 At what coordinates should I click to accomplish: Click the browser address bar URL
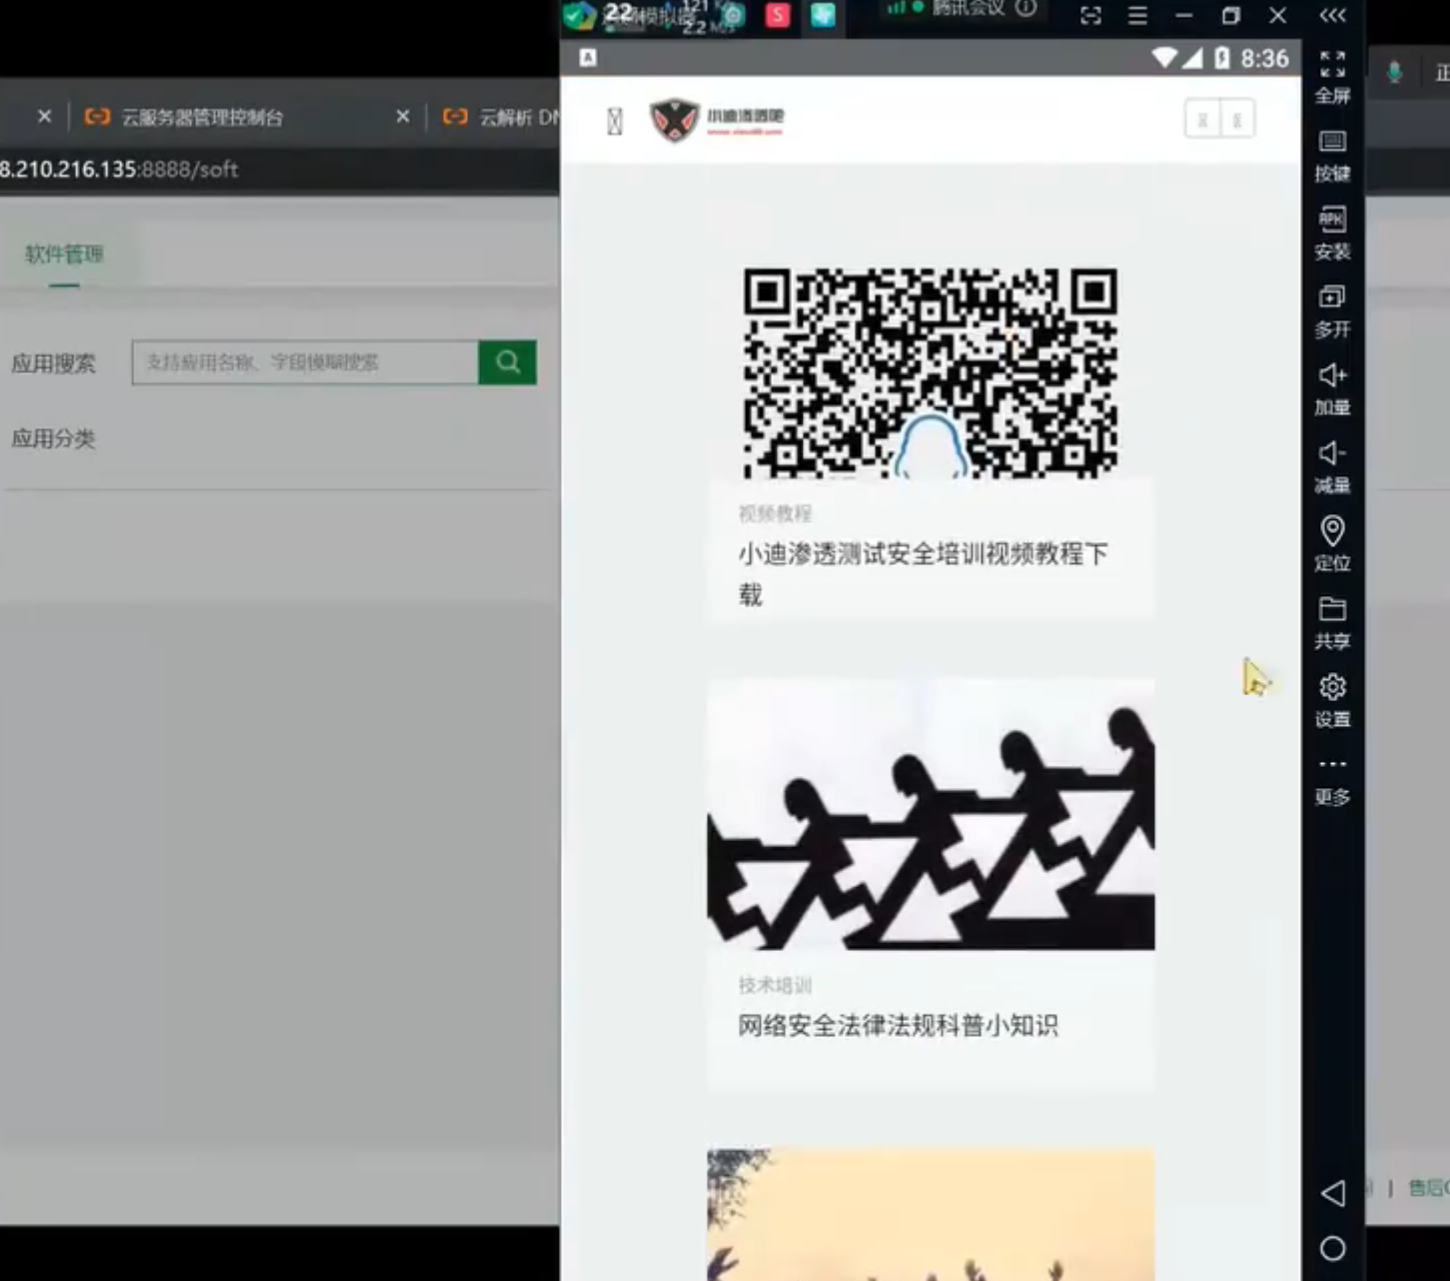[x=119, y=169]
